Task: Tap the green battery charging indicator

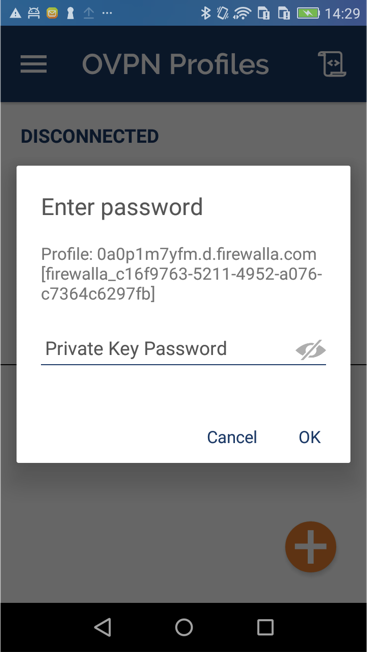Action: [x=308, y=13]
